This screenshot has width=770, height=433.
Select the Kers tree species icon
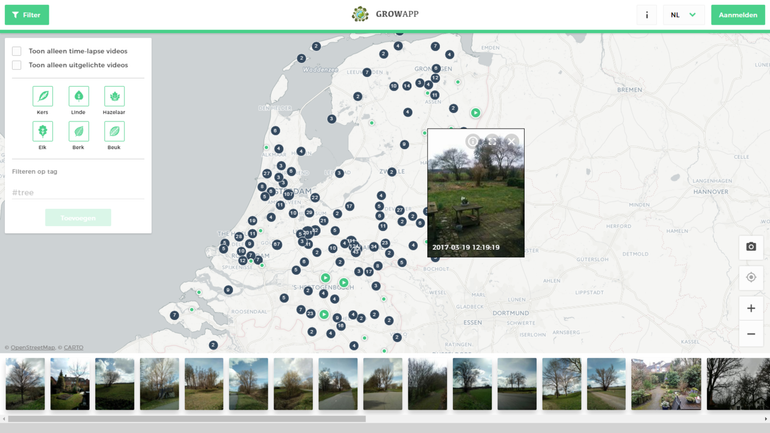click(43, 96)
